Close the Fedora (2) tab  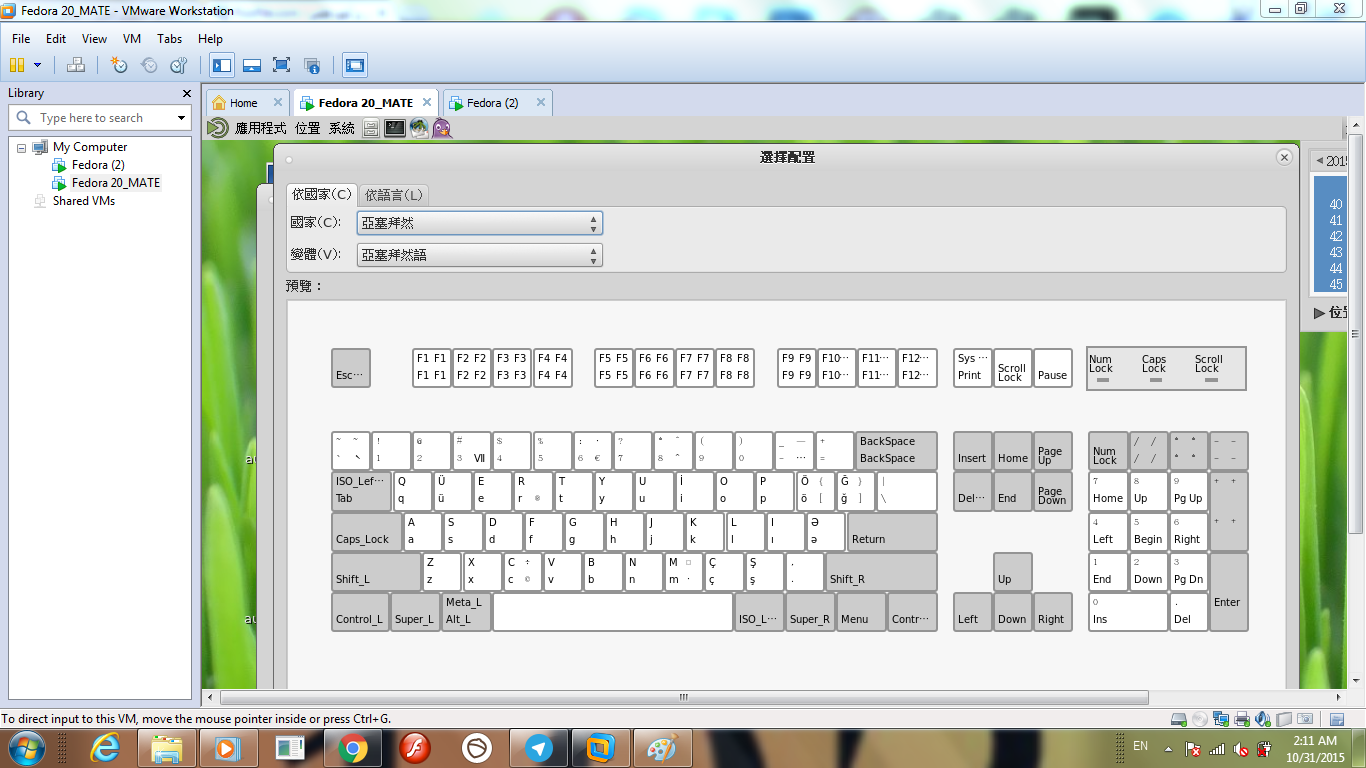tap(541, 102)
